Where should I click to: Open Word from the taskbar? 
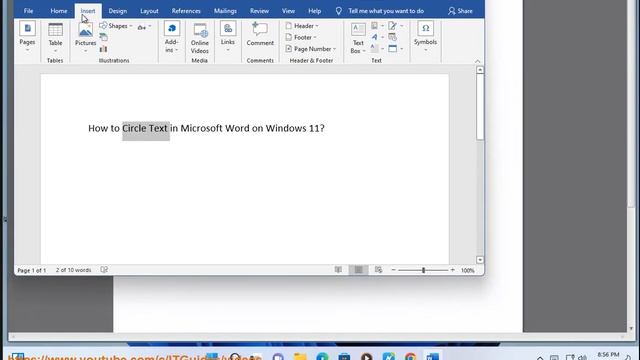point(433,357)
